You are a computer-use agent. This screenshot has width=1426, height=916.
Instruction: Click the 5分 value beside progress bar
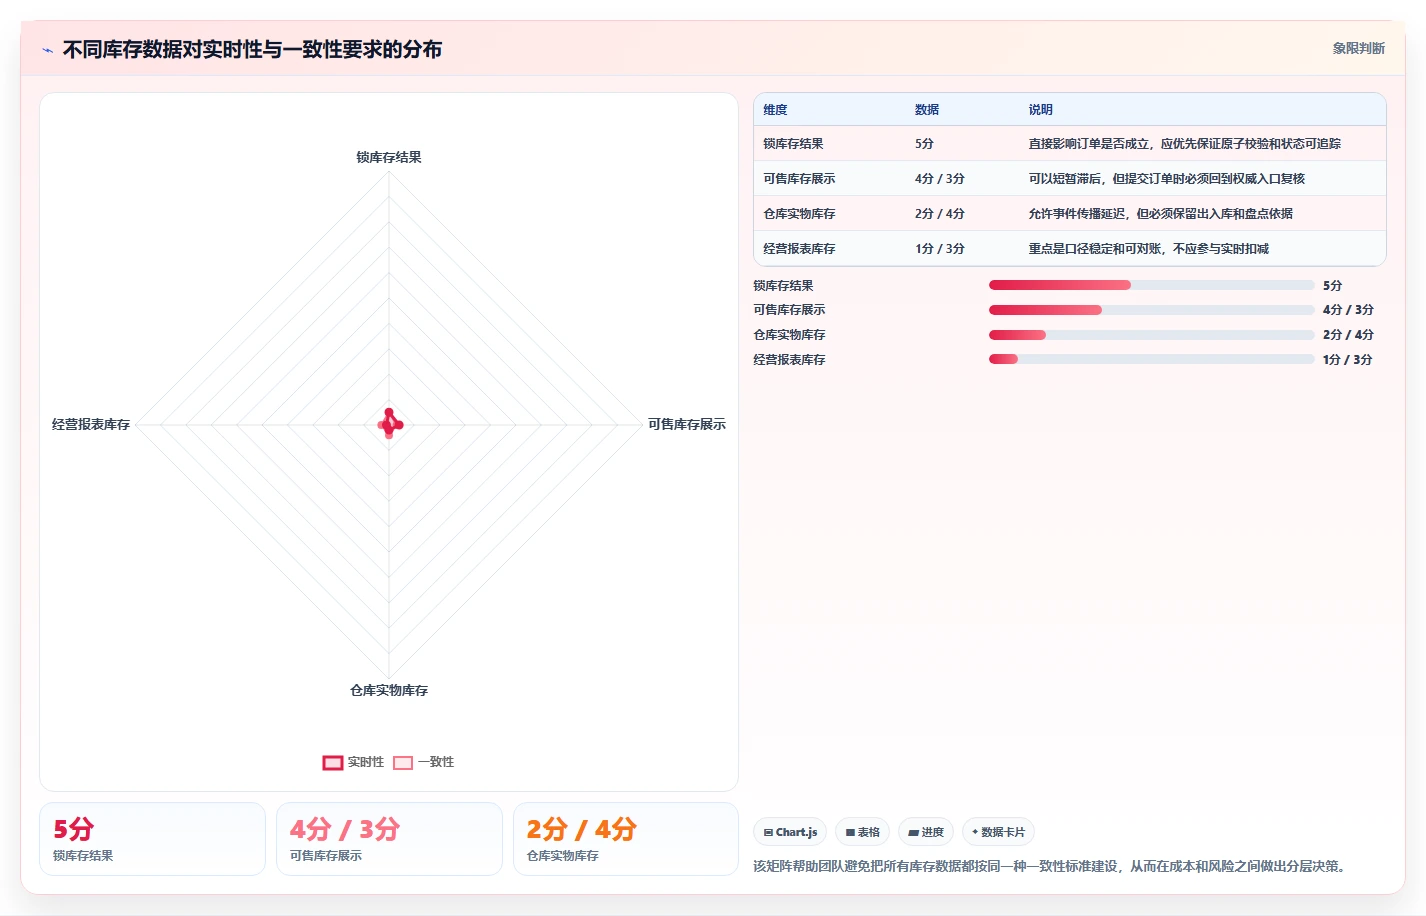[1332, 285]
